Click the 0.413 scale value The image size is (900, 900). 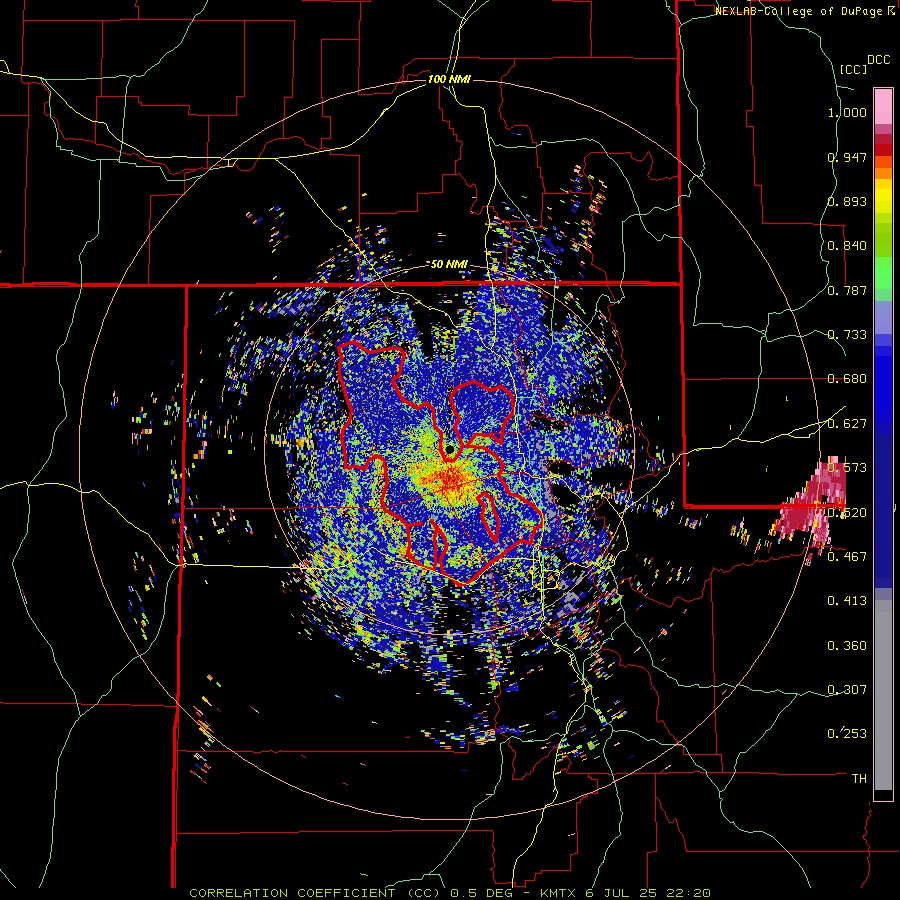pyautogui.click(x=847, y=601)
